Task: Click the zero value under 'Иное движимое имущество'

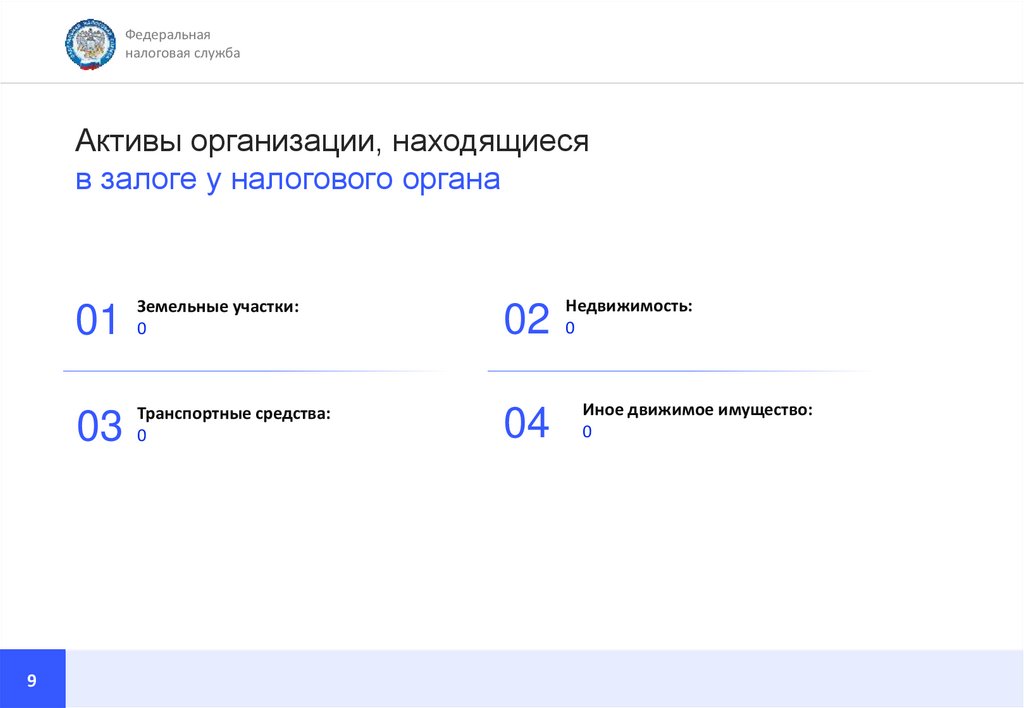Action: click(587, 432)
